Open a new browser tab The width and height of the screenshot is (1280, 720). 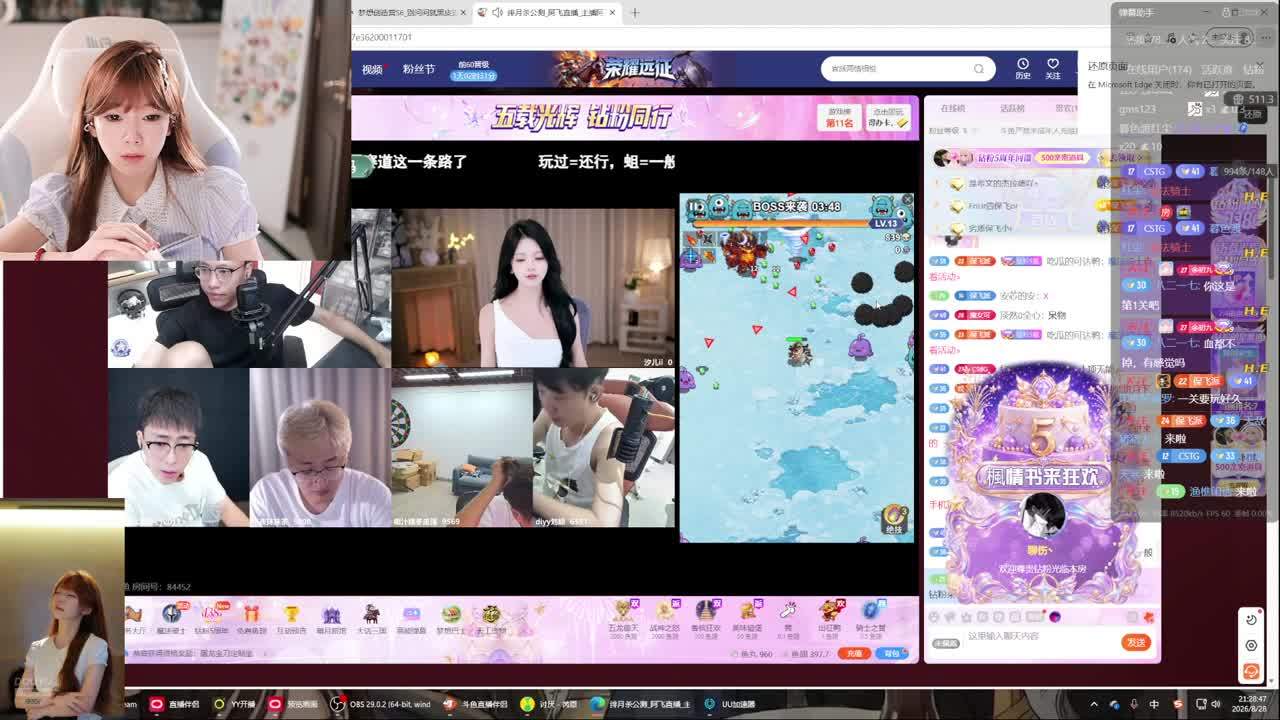click(635, 12)
